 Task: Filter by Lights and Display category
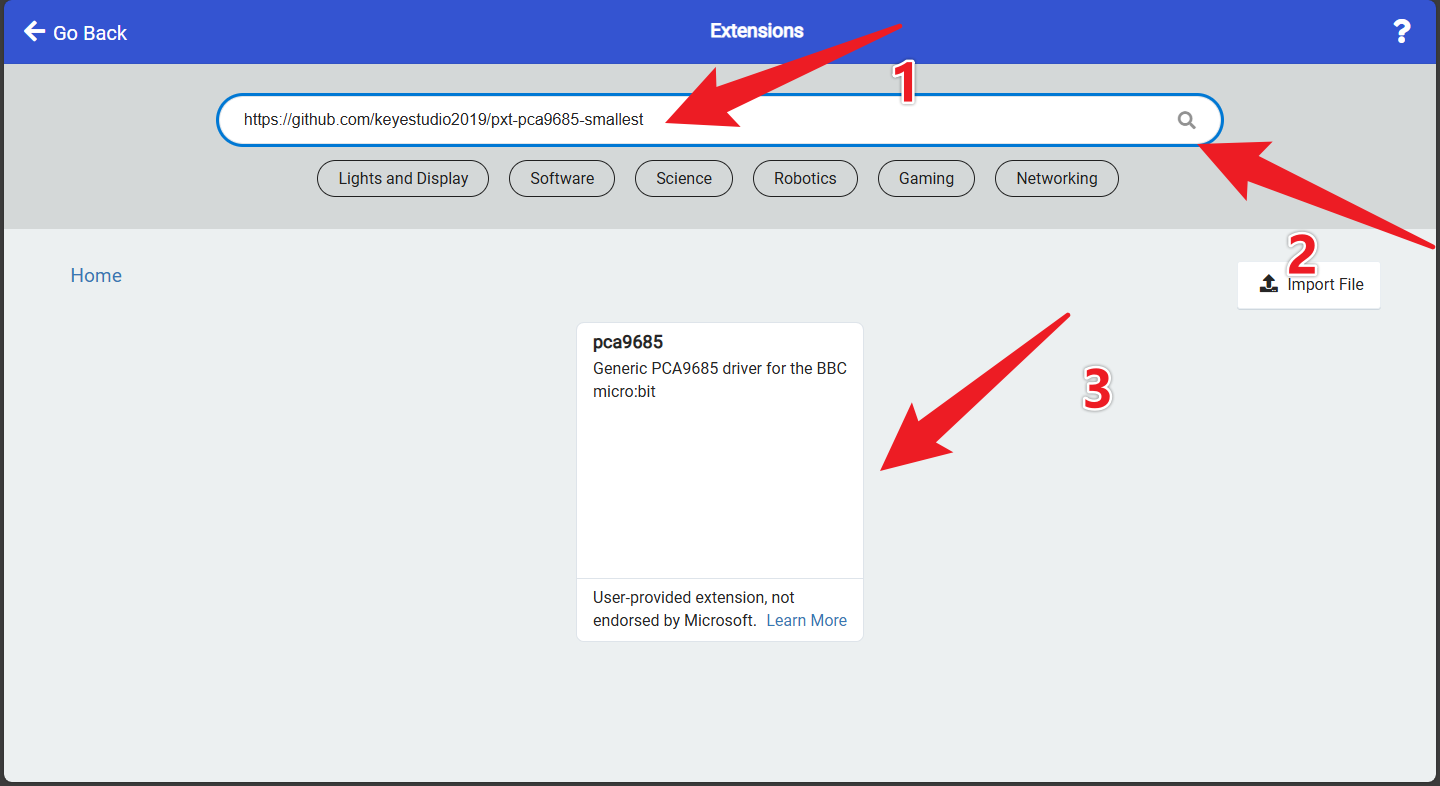click(403, 178)
